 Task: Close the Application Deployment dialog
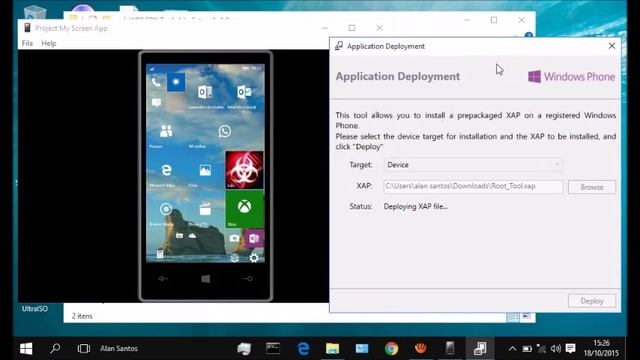[611, 46]
